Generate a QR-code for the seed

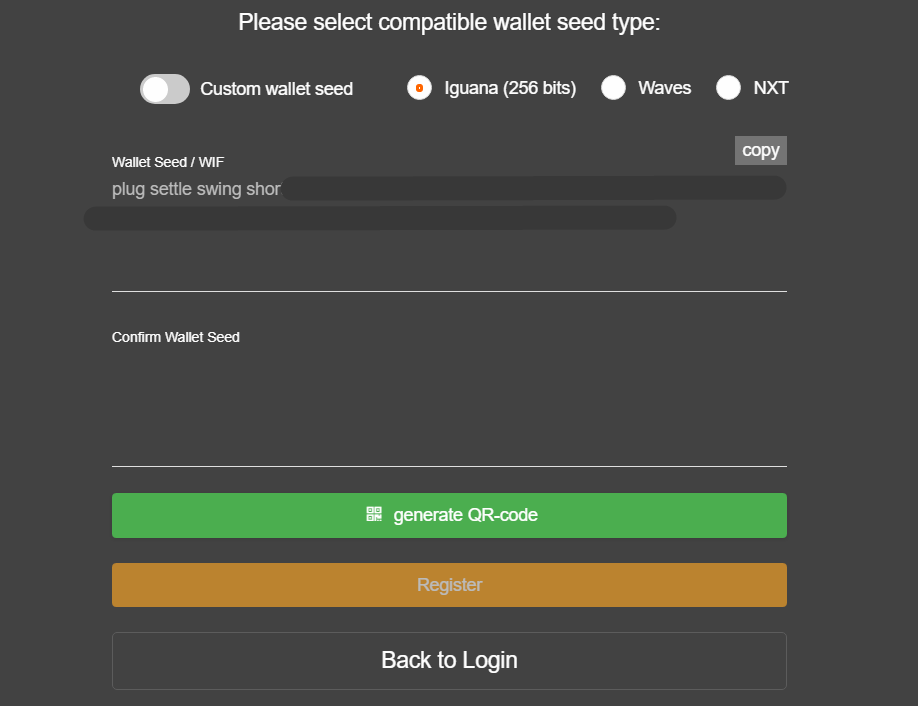coord(448,515)
